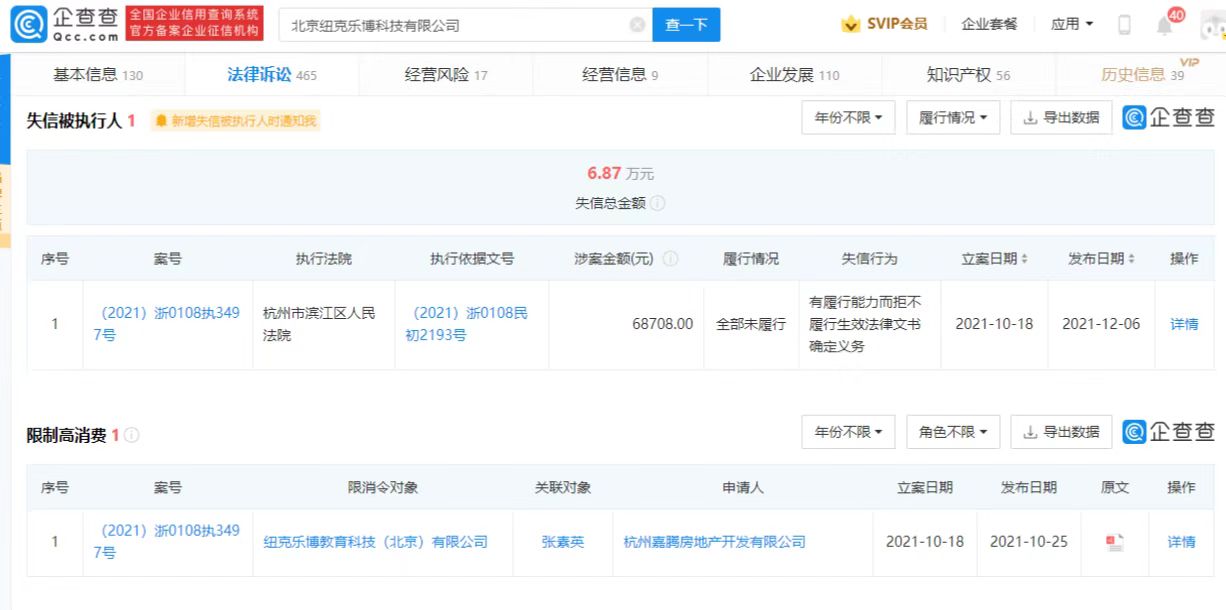Click the mobile phone icon in header

pyautogui.click(x=1124, y=25)
